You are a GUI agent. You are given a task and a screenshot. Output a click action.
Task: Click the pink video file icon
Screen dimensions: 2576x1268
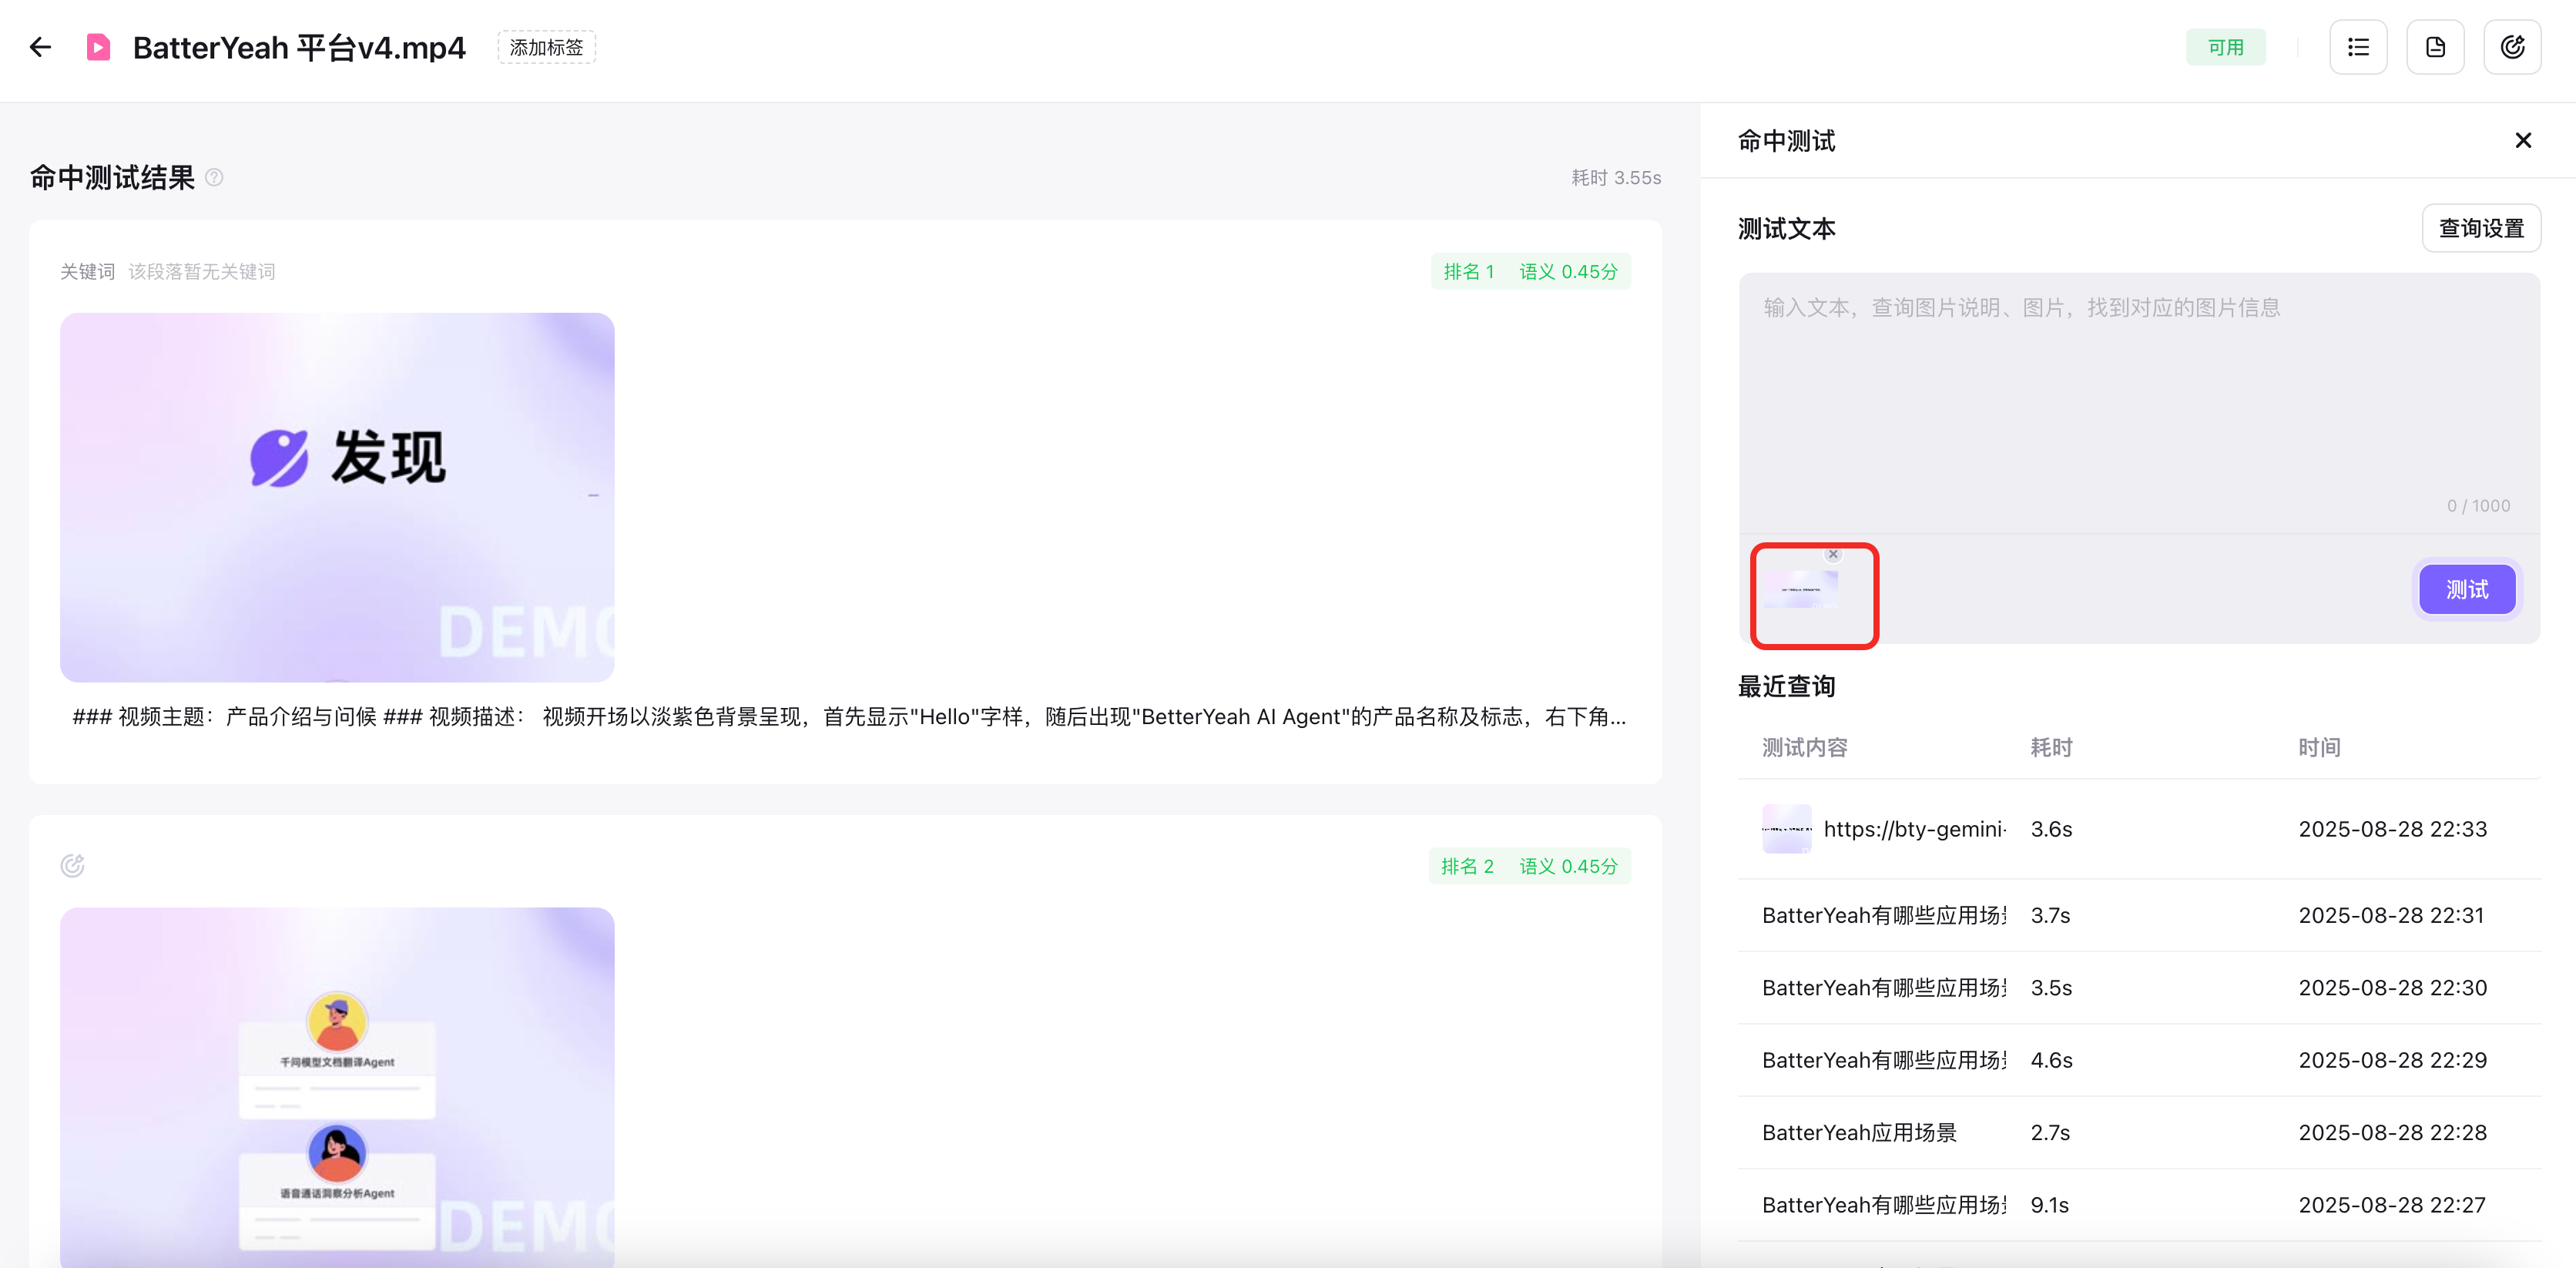[x=98, y=47]
